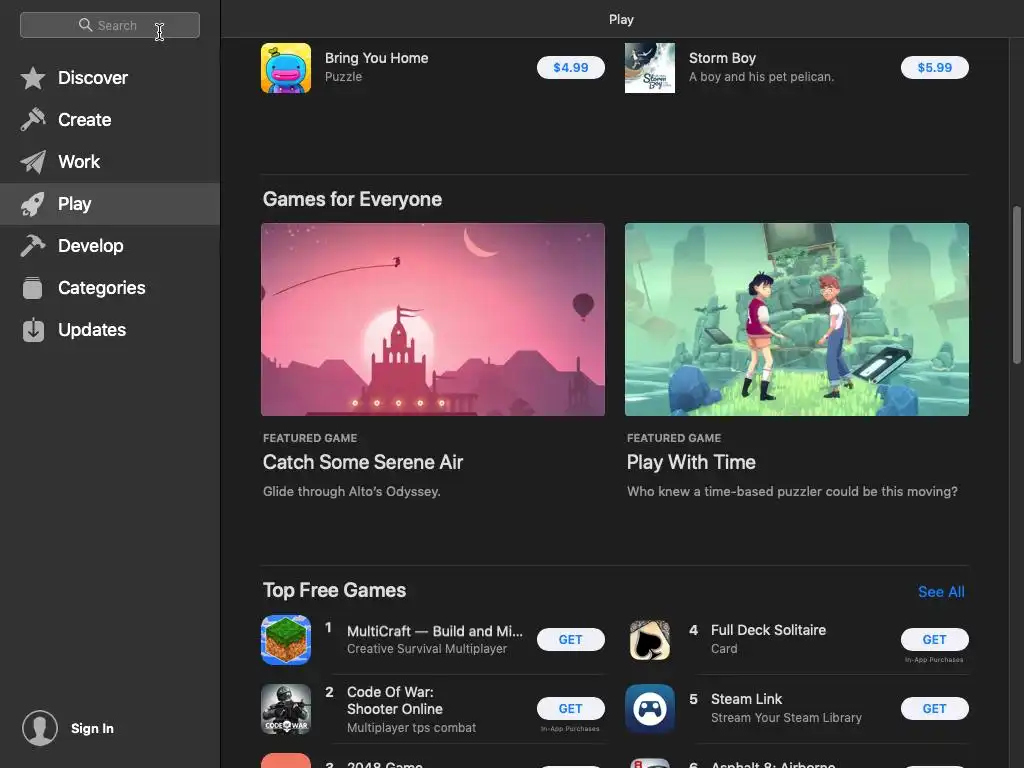Click the Catch Some Serene Air title
1024x768 pixels.
tap(363, 462)
